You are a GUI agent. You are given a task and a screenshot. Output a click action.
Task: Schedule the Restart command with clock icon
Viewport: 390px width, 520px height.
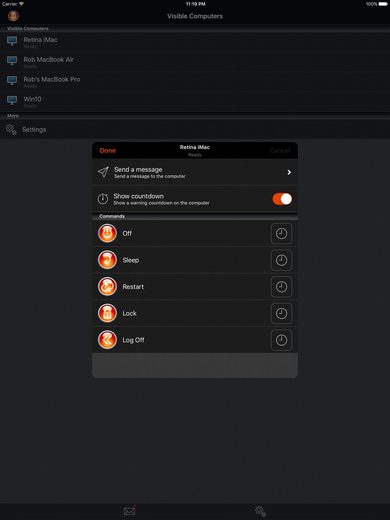click(x=282, y=287)
